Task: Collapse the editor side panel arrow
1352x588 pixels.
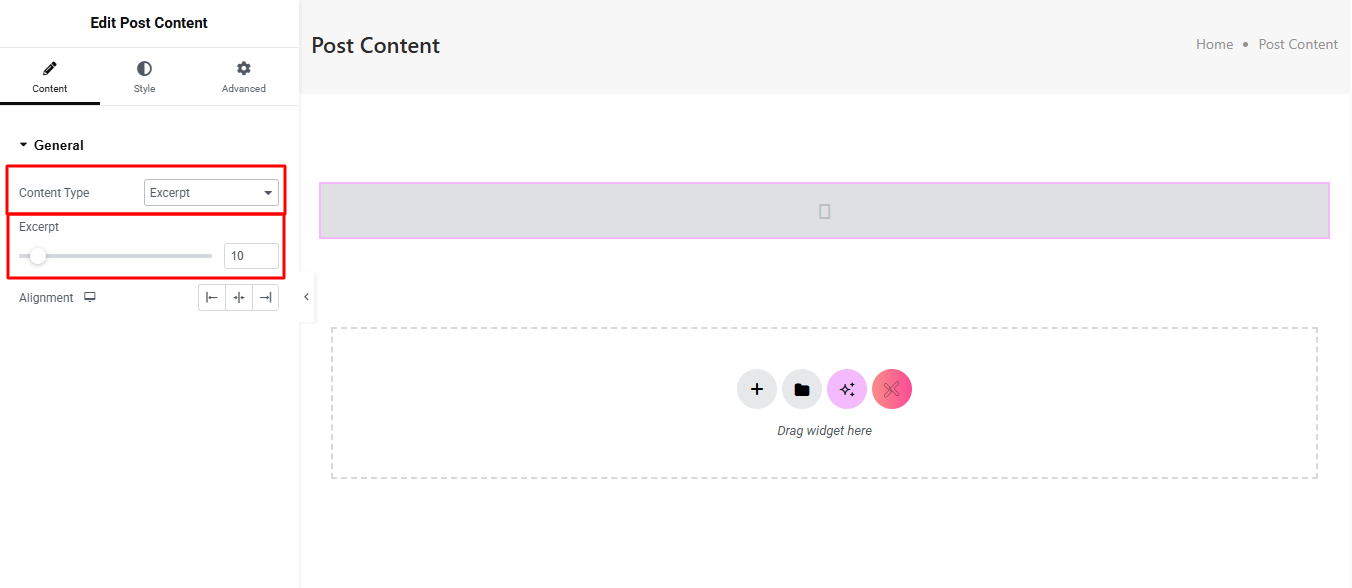Action: 306,297
